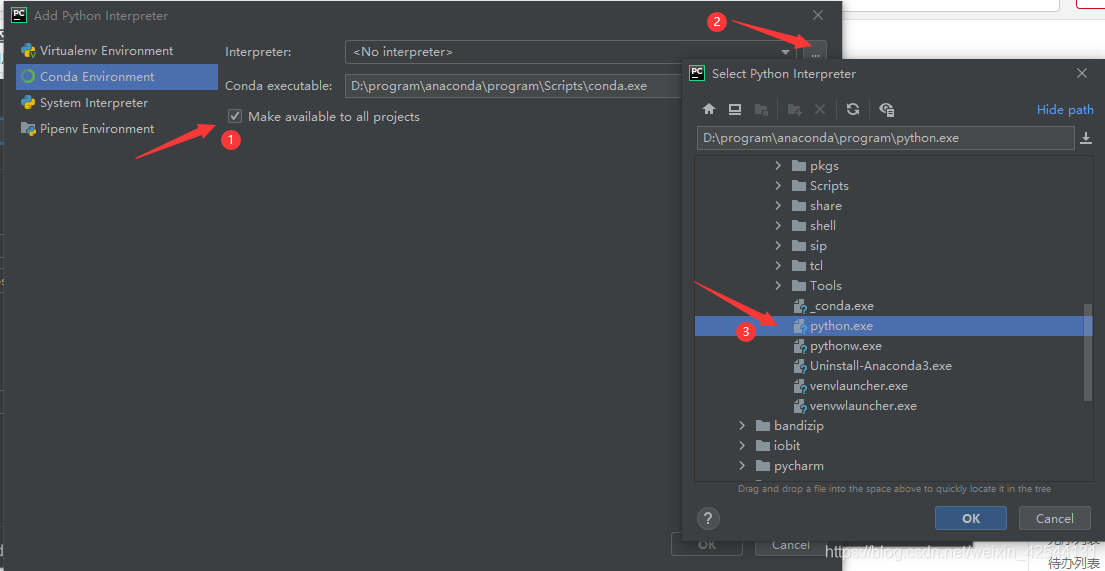Viewport: 1105px width, 571px height.
Task: Click Cancel in Add Python Interpreter dialog
Action: pos(791,545)
